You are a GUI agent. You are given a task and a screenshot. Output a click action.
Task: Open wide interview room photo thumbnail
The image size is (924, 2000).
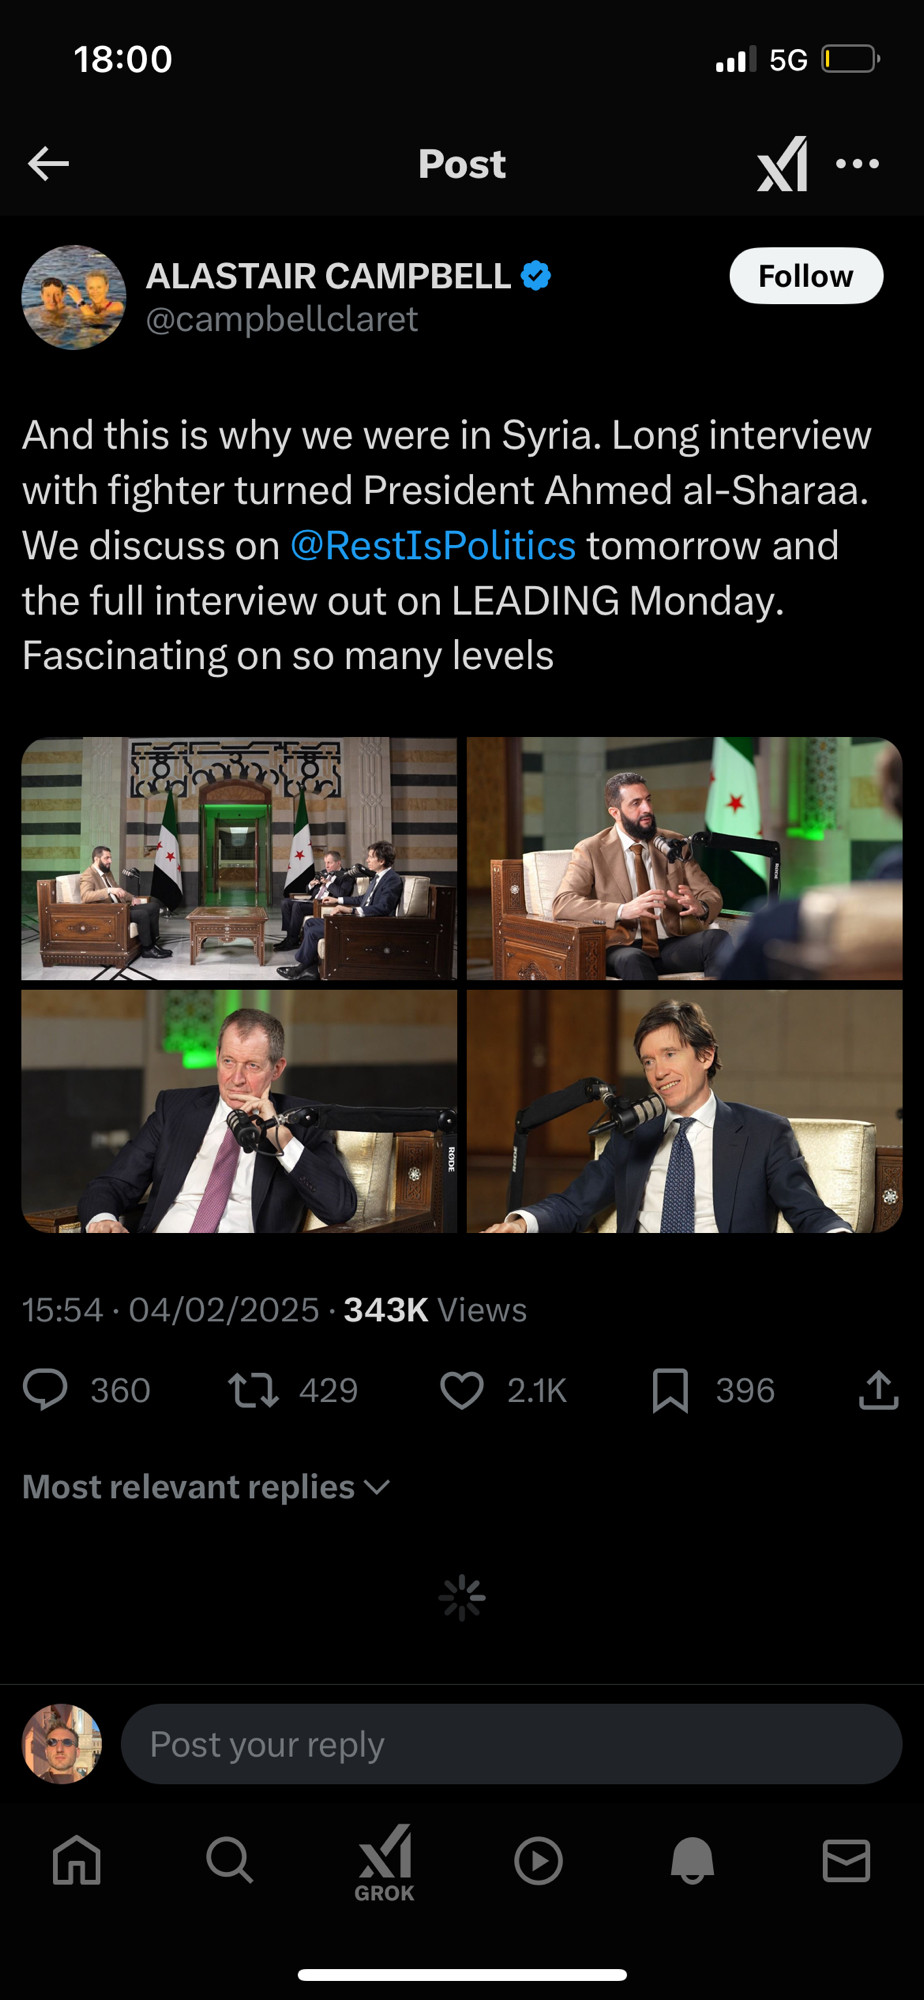point(239,859)
